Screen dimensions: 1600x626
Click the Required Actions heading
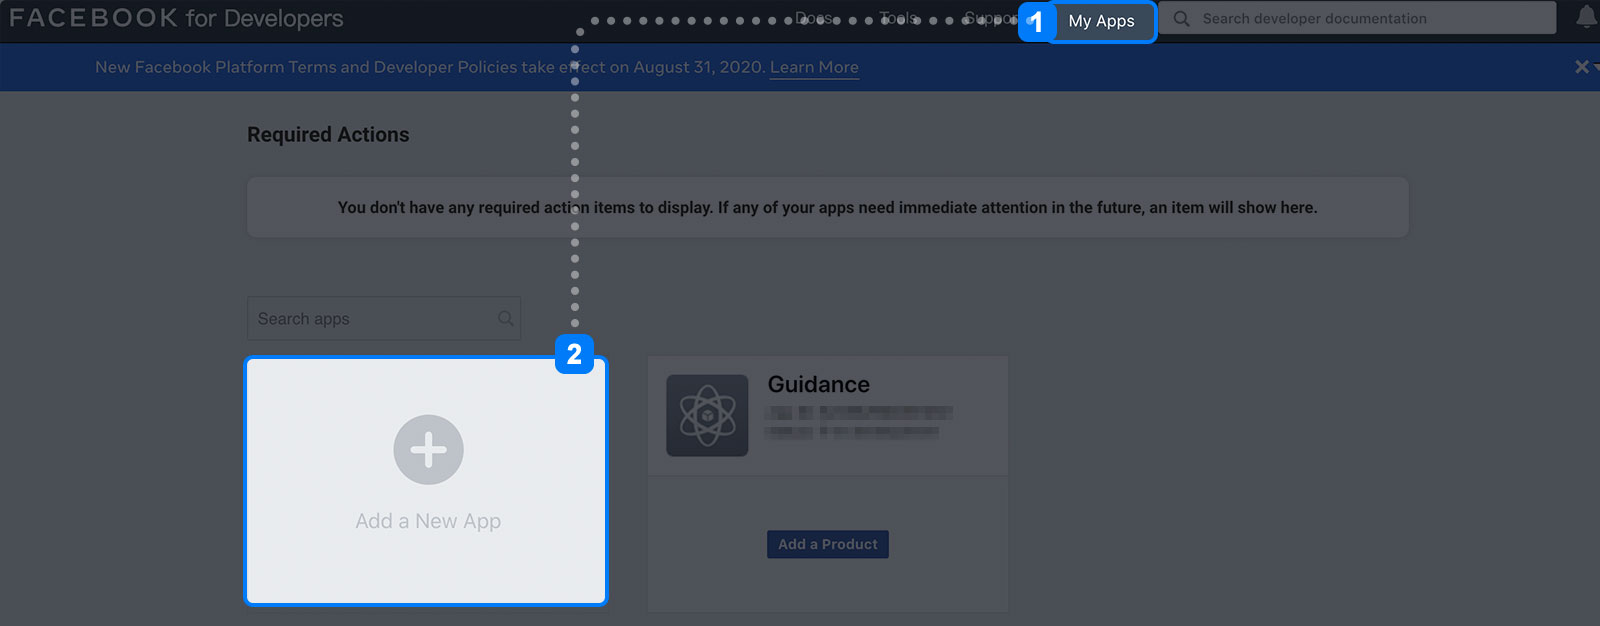pyautogui.click(x=328, y=135)
